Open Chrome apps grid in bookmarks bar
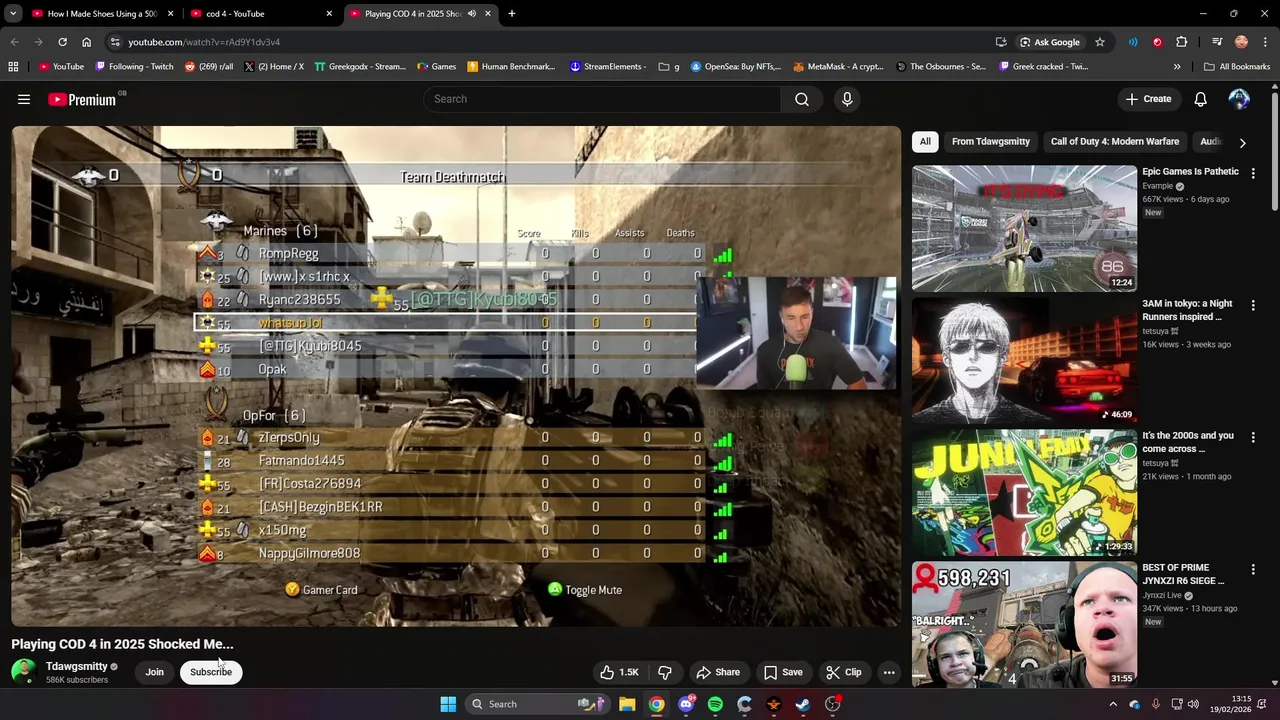The image size is (1280, 720). pyautogui.click(x=13, y=67)
